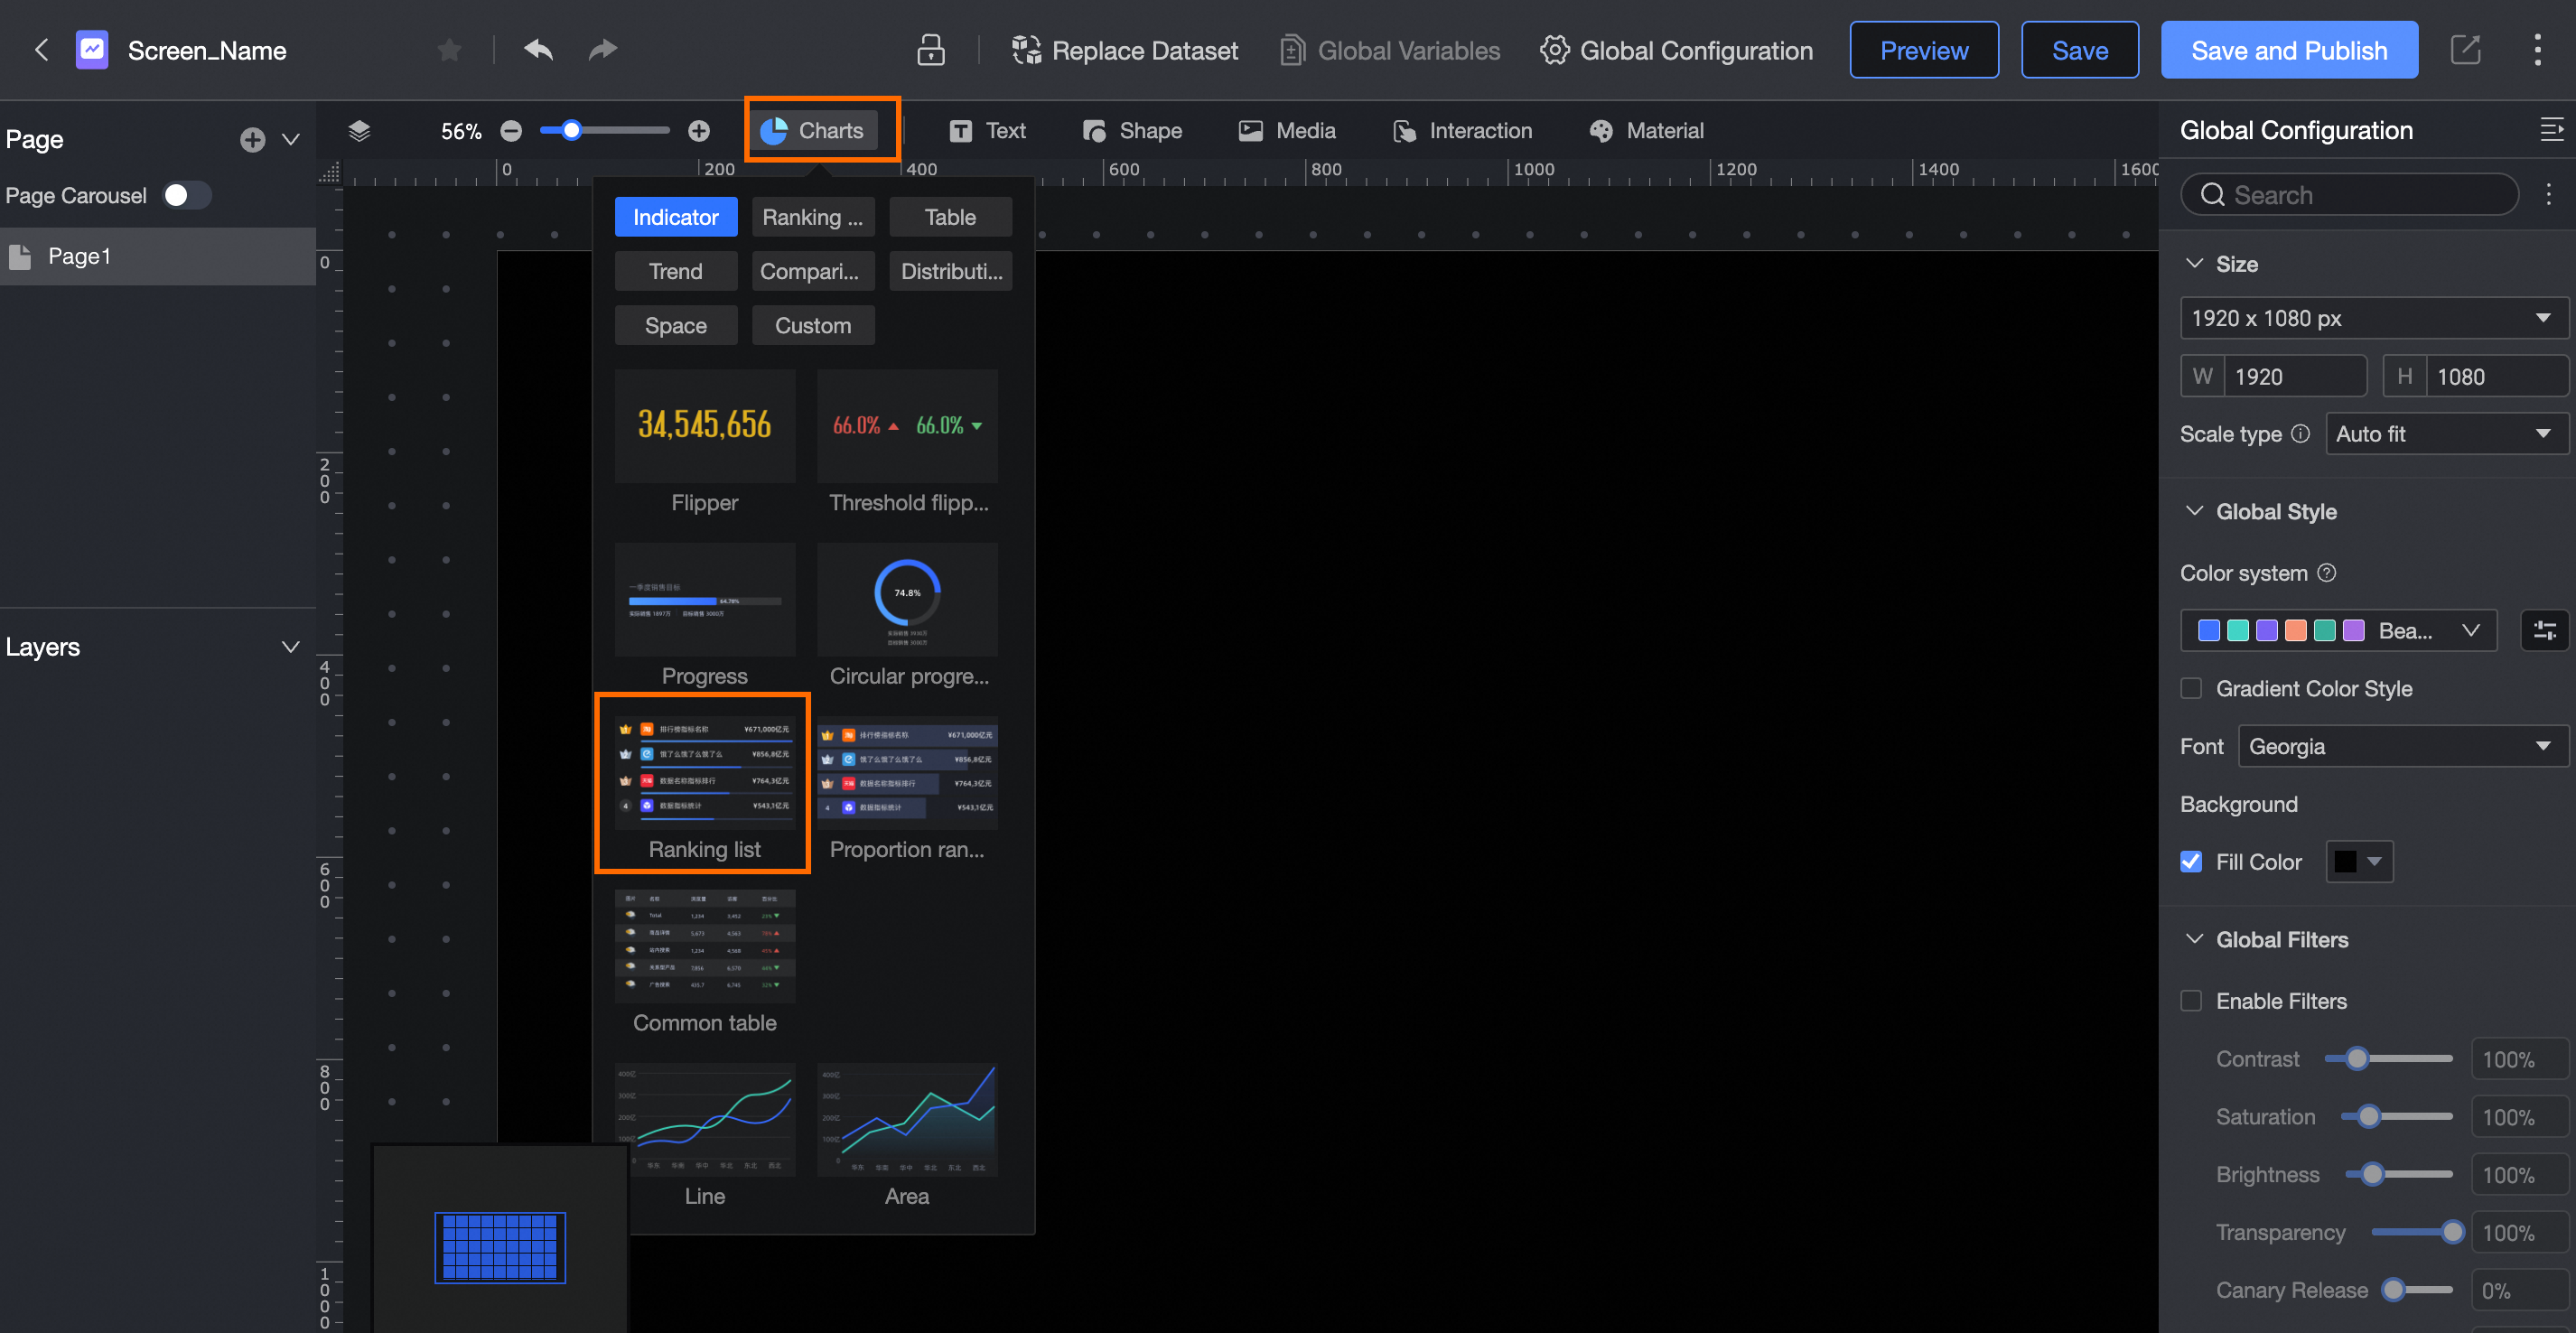The height and width of the screenshot is (1333, 2576).
Task: Collapse the Global Configuration panel icon
Action: pos(2551,130)
